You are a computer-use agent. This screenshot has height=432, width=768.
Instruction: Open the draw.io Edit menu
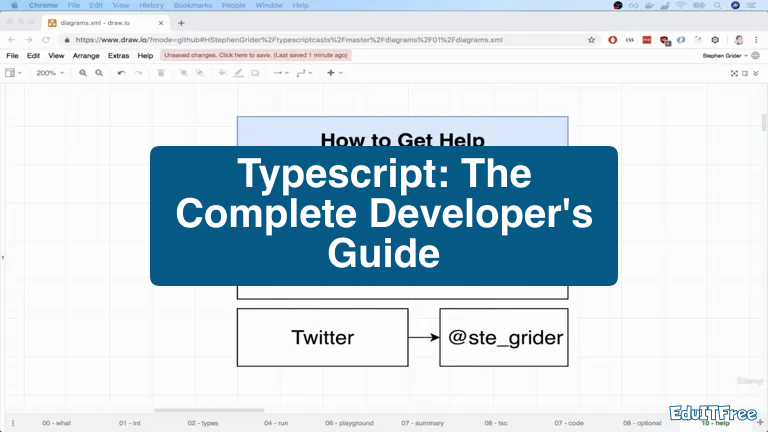pos(33,56)
